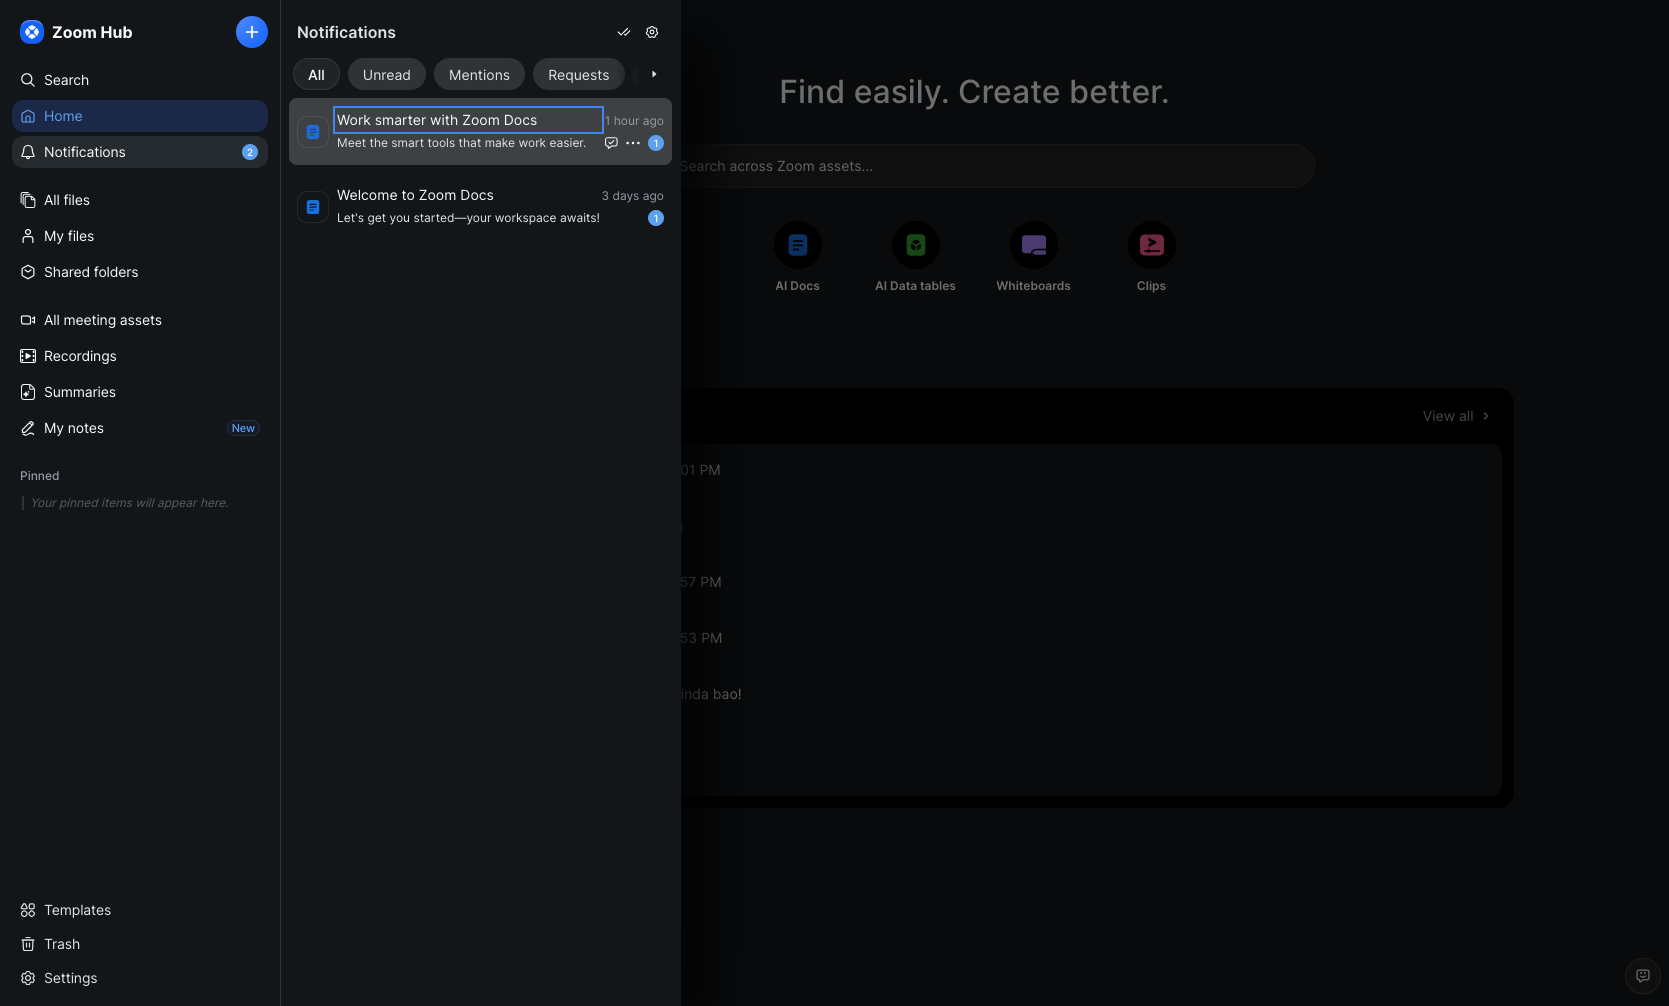Select the Unread filter tab
Screen dimensions: 1669x1006
click(x=387, y=75)
